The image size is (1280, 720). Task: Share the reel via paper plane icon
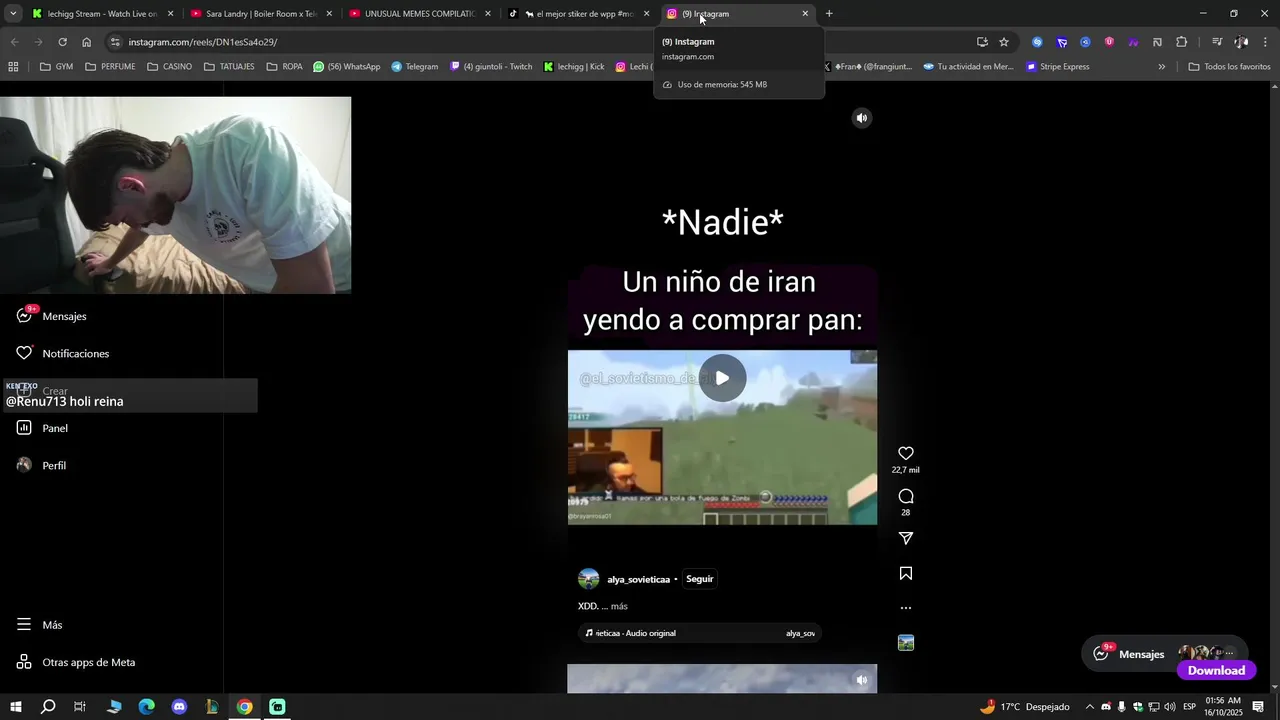(906, 538)
